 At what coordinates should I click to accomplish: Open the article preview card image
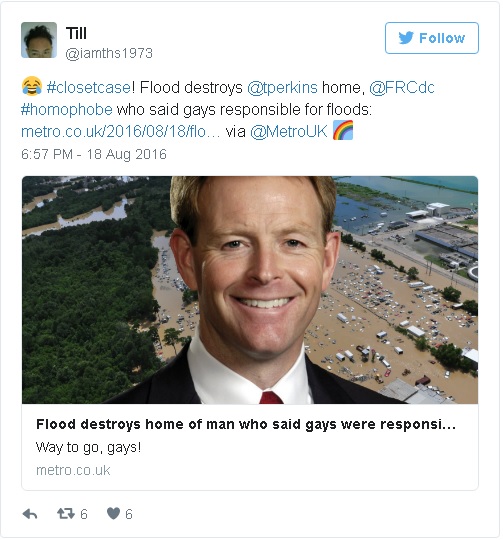pyautogui.click(x=250, y=290)
